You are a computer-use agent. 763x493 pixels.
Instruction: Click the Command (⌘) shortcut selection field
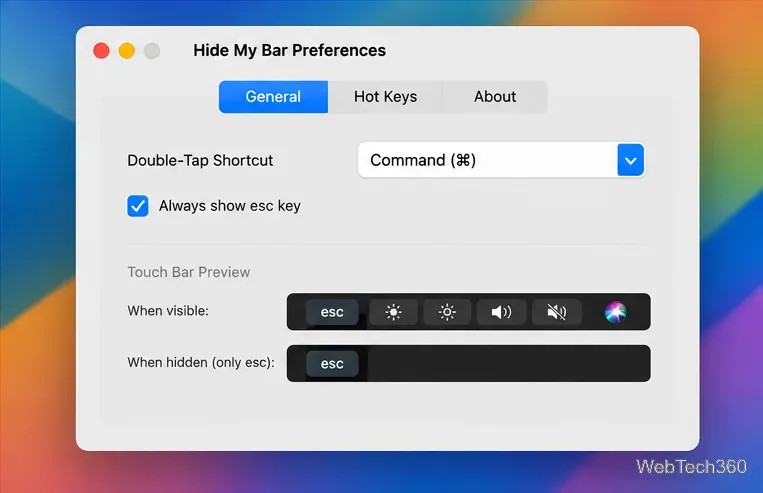(501, 160)
